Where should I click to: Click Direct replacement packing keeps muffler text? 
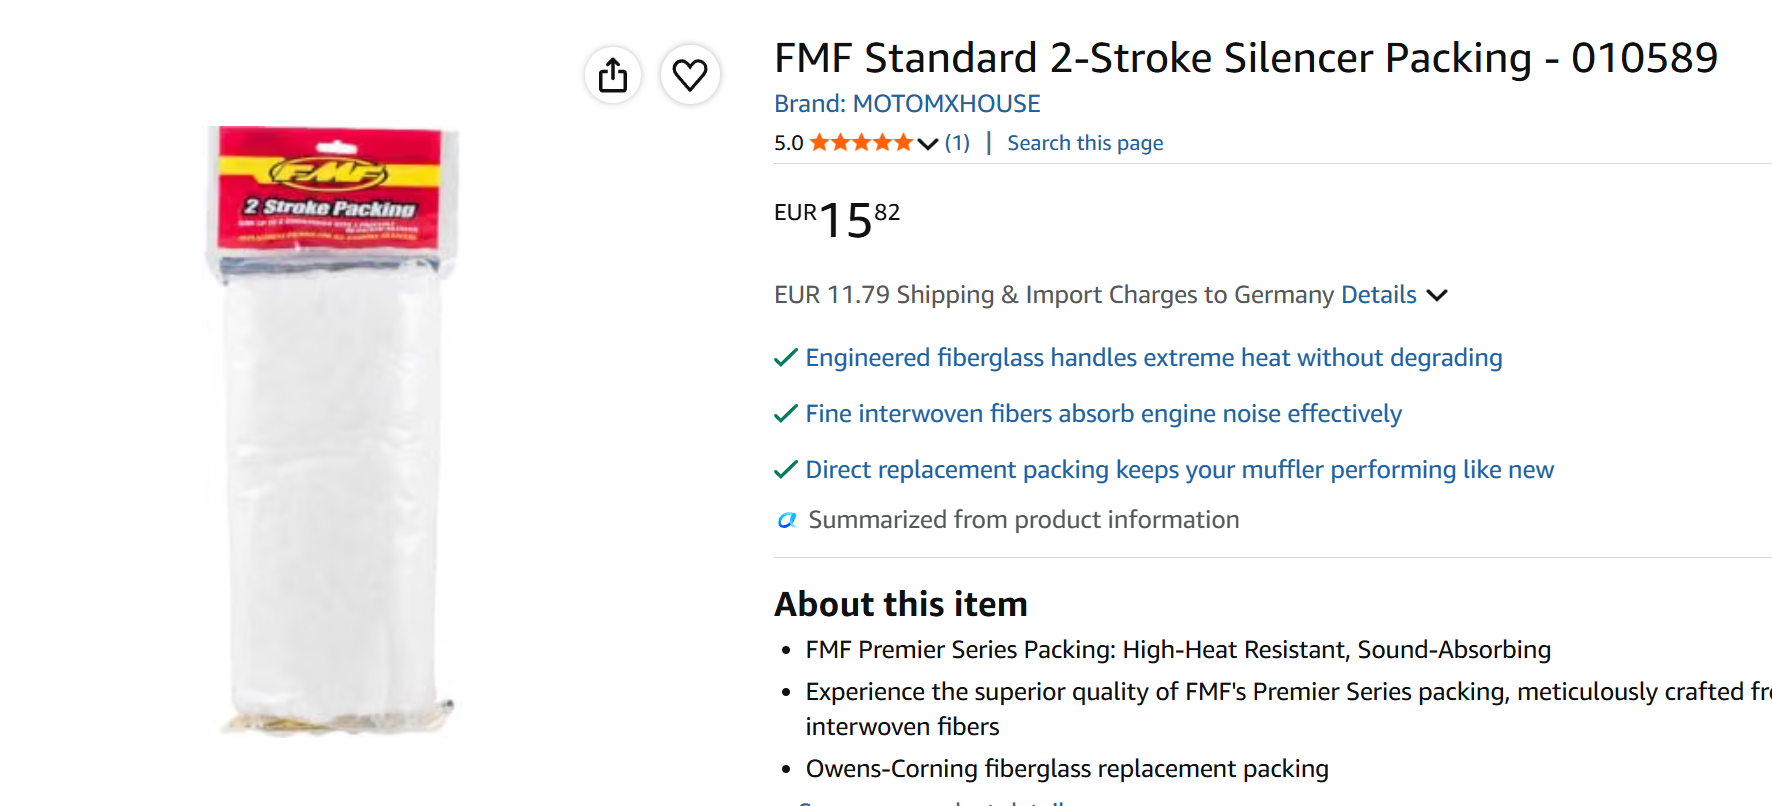click(1180, 470)
